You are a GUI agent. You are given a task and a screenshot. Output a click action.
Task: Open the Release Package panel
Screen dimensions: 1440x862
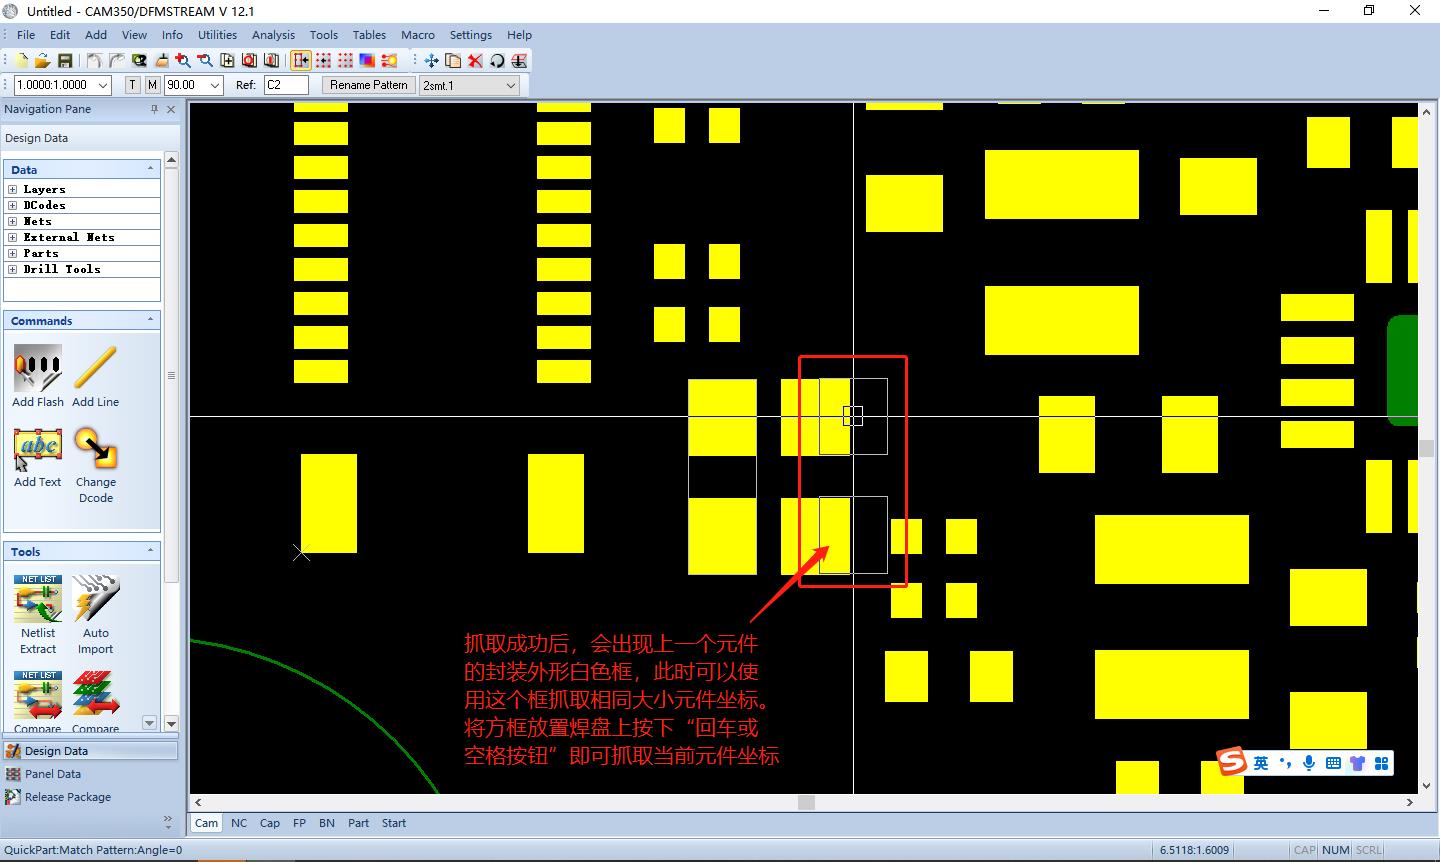[67, 797]
